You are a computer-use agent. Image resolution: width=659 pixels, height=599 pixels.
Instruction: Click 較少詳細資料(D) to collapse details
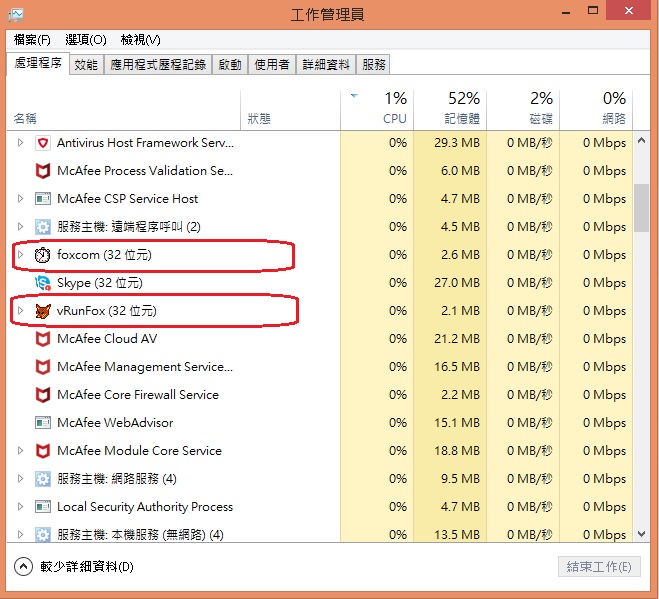point(87,567)
